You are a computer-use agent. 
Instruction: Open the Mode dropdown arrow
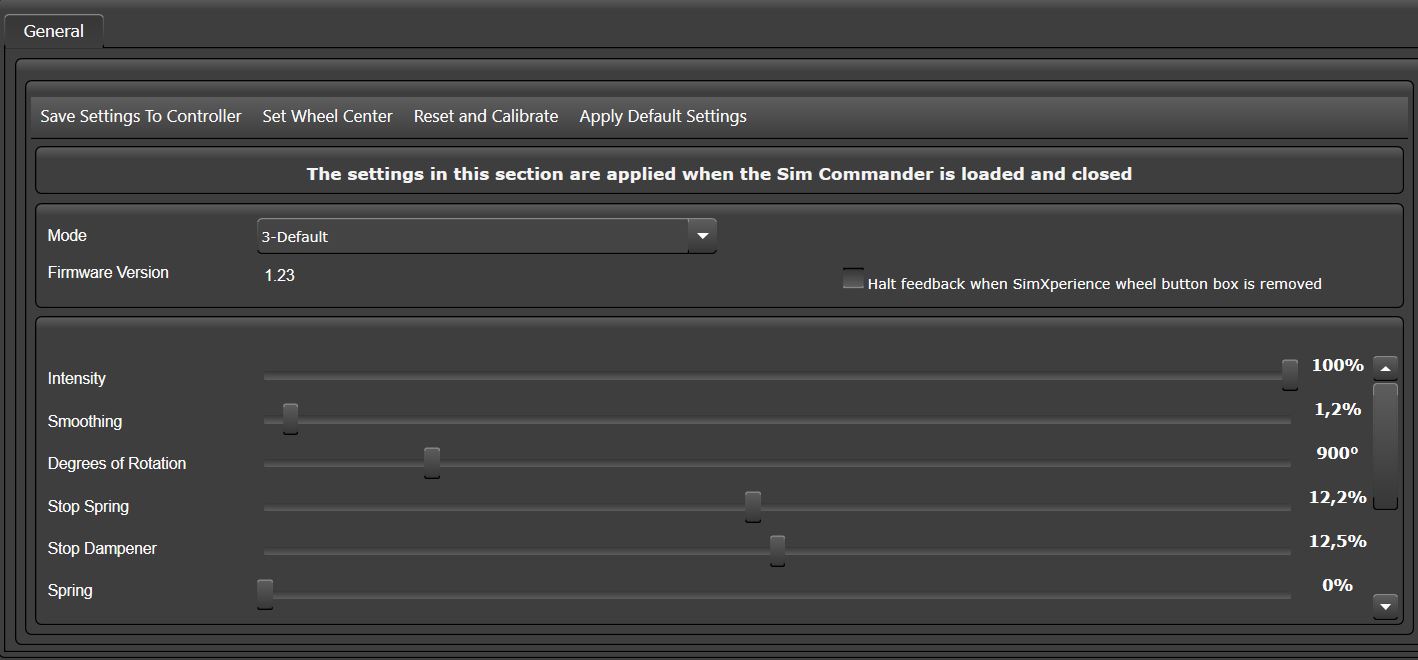point(702,236)
